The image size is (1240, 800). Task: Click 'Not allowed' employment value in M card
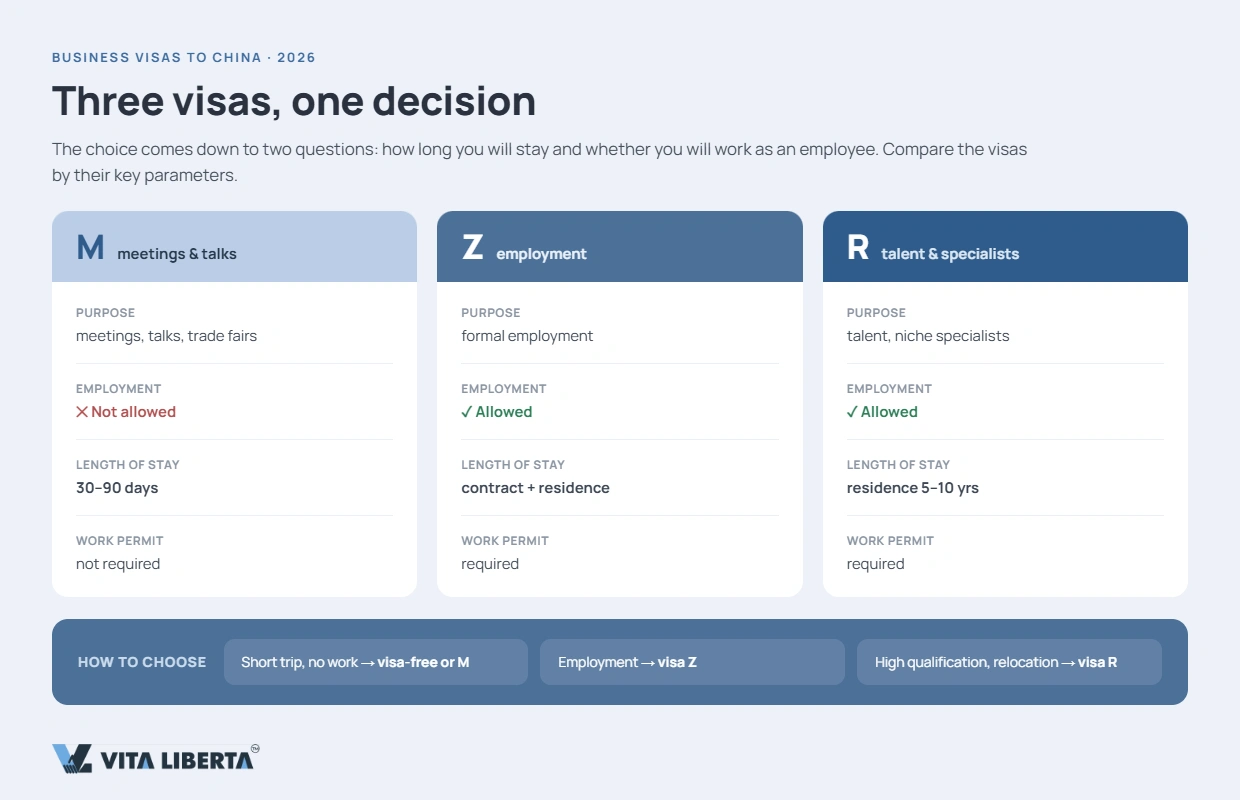pyautogui.click(x=133, y=412)
